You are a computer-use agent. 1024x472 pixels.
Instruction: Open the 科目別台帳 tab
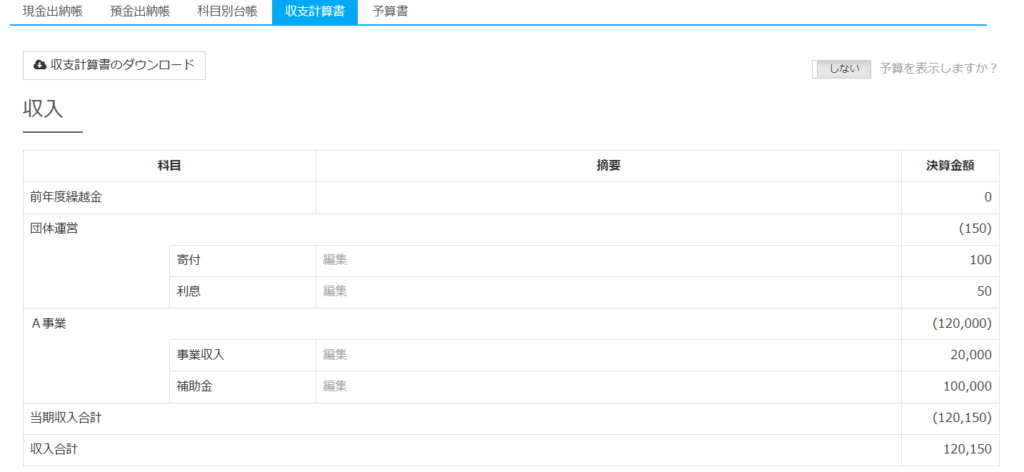click(227, 12)
